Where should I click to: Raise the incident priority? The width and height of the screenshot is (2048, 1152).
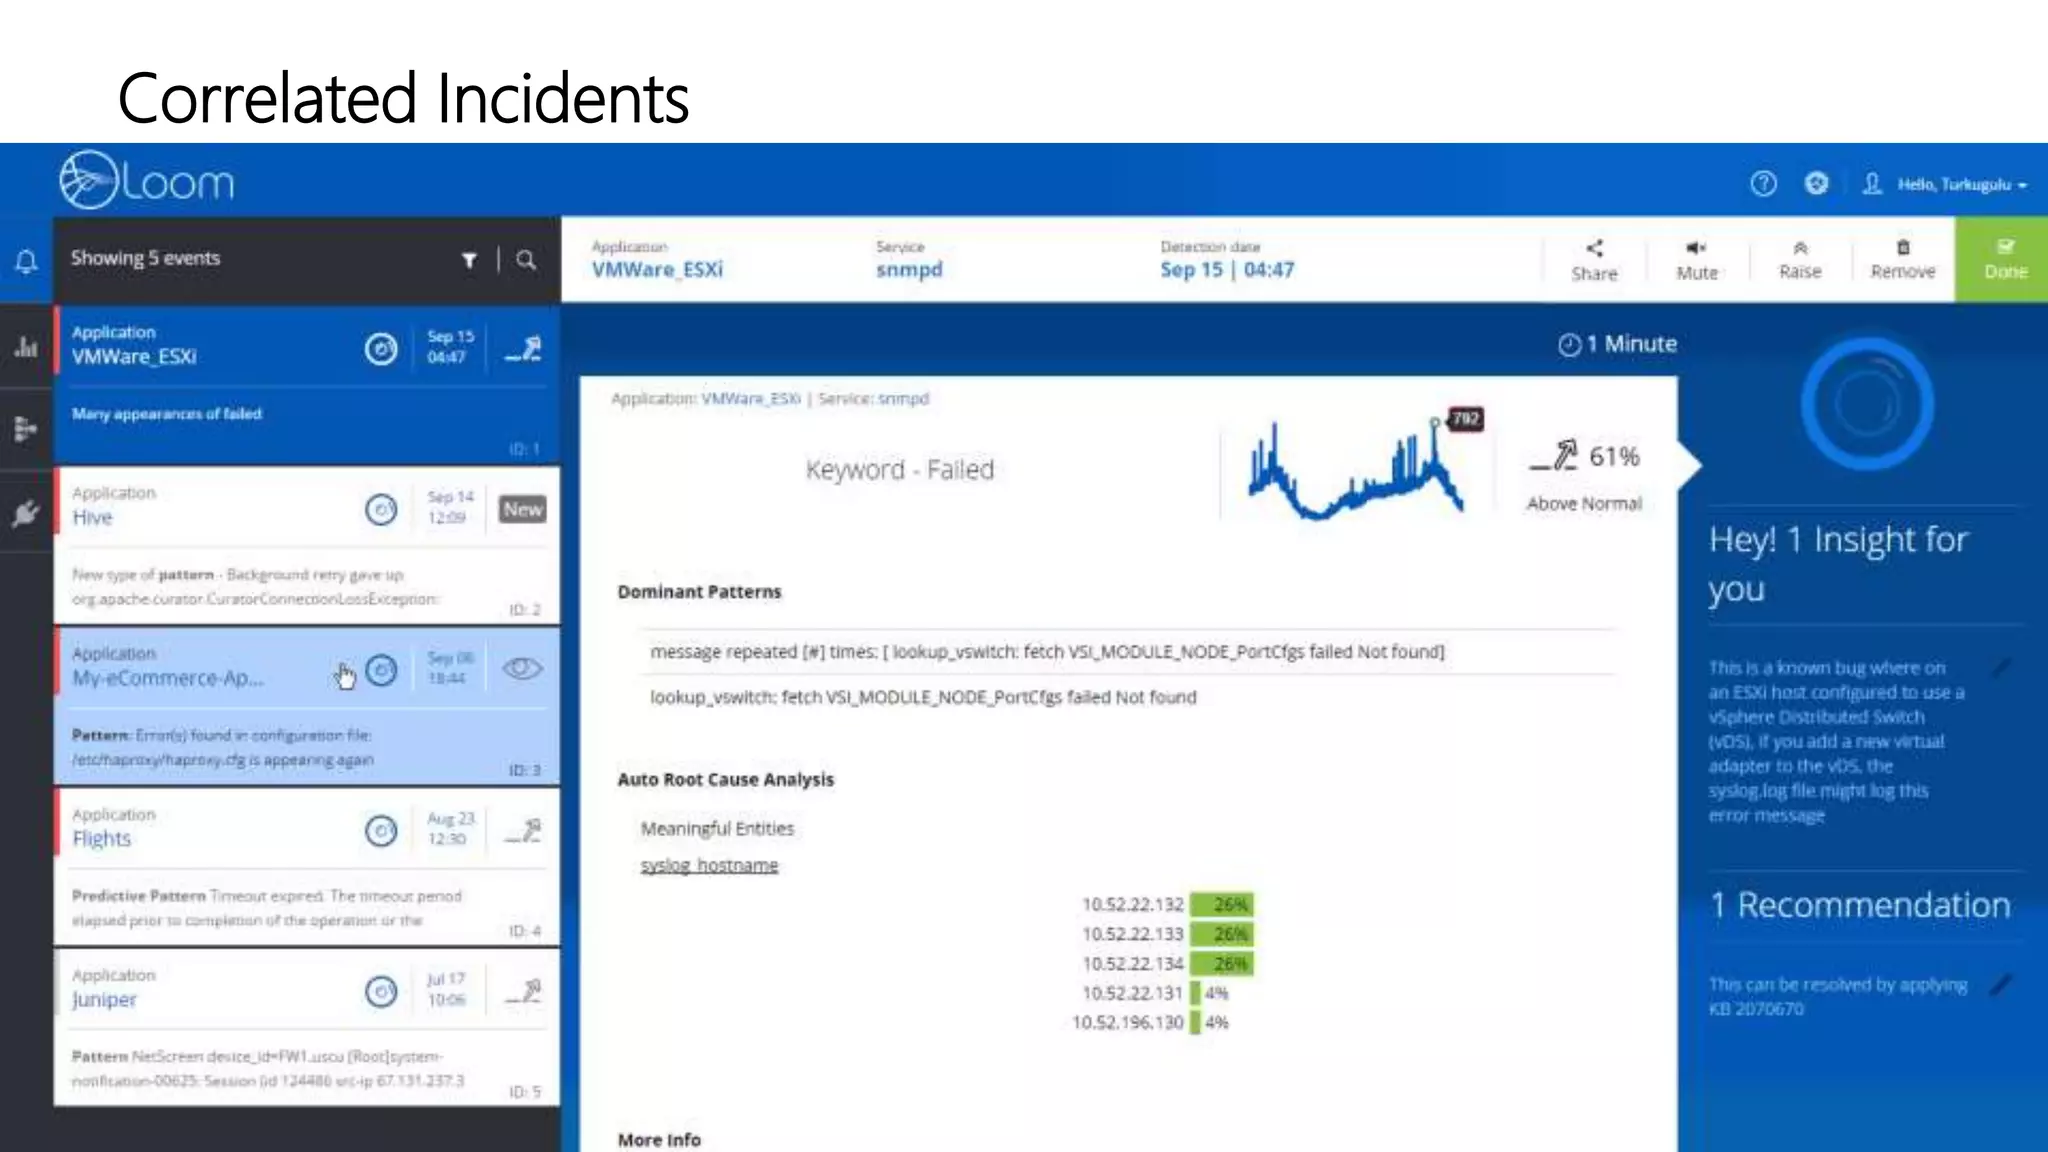click(x=1800, y=260)
